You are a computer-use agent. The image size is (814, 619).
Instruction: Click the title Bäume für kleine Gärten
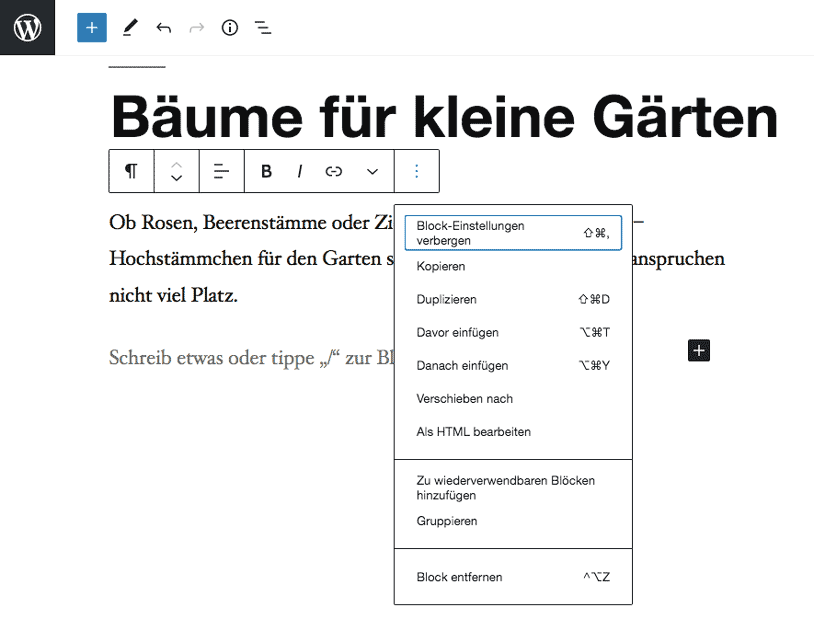444,117
